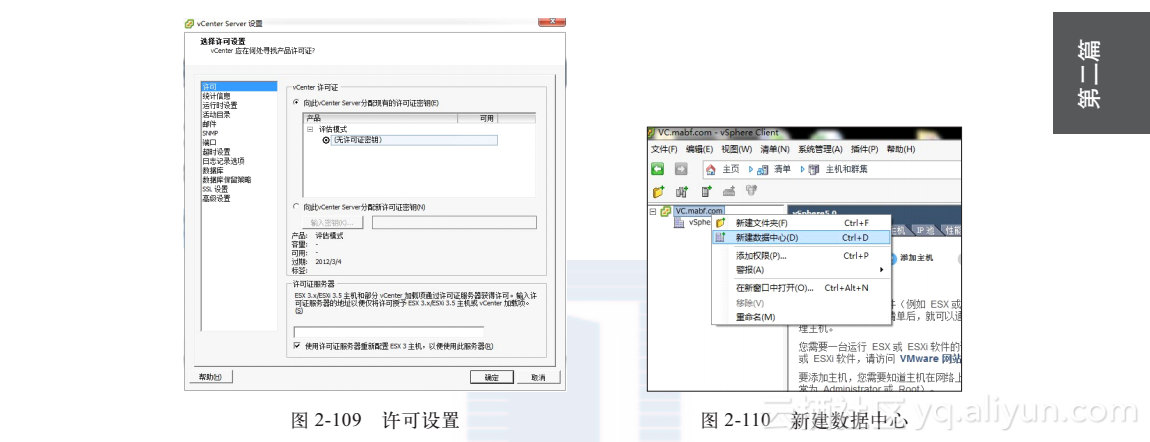1150x442 pixels.
Task: Switch to the IP 池 tab
Action: pos(926,229)
